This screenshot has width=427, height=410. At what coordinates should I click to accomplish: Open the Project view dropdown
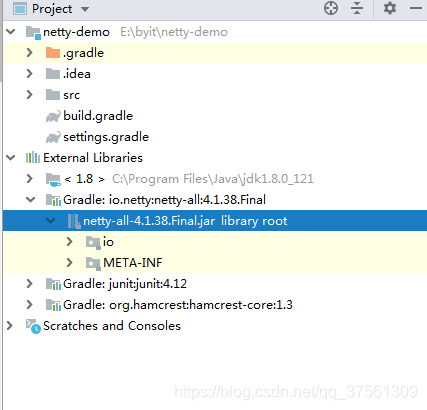pos(85,9)
